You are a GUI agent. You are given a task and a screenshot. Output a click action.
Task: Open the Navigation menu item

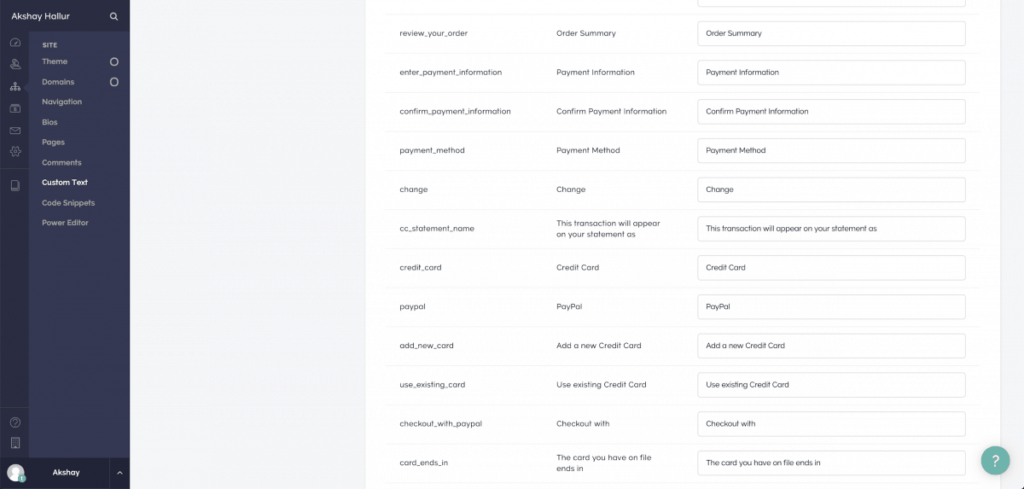point(62,102)
